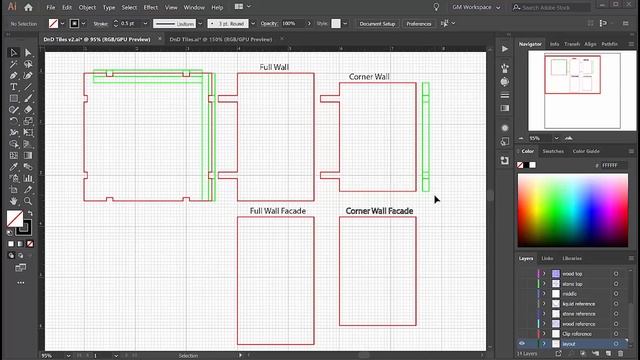The height and width of the screenshot is (360, 640).
Task: Activate the Zoom tool
Action: pyautogui.click(x=28, y=201)
